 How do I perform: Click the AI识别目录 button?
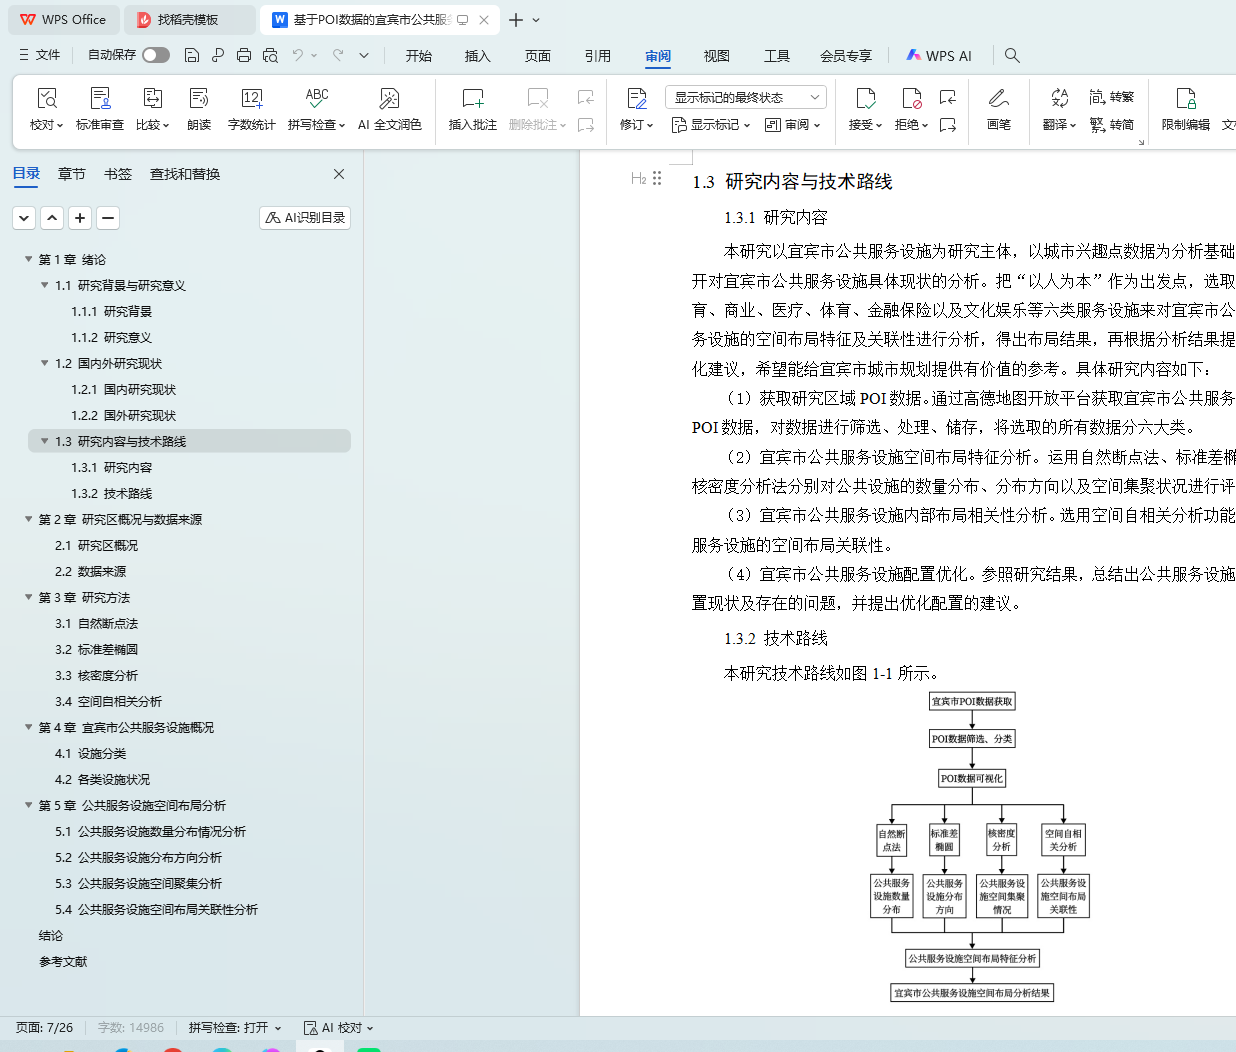tap(305, 218)
